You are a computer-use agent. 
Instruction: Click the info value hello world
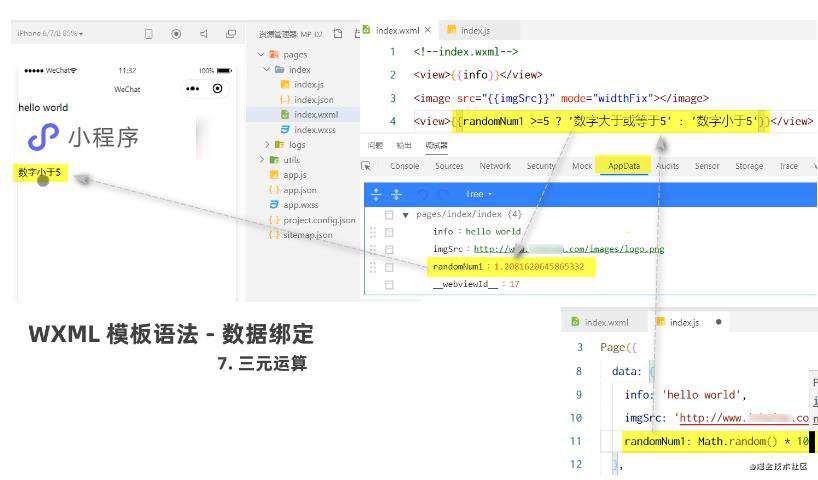493,231
